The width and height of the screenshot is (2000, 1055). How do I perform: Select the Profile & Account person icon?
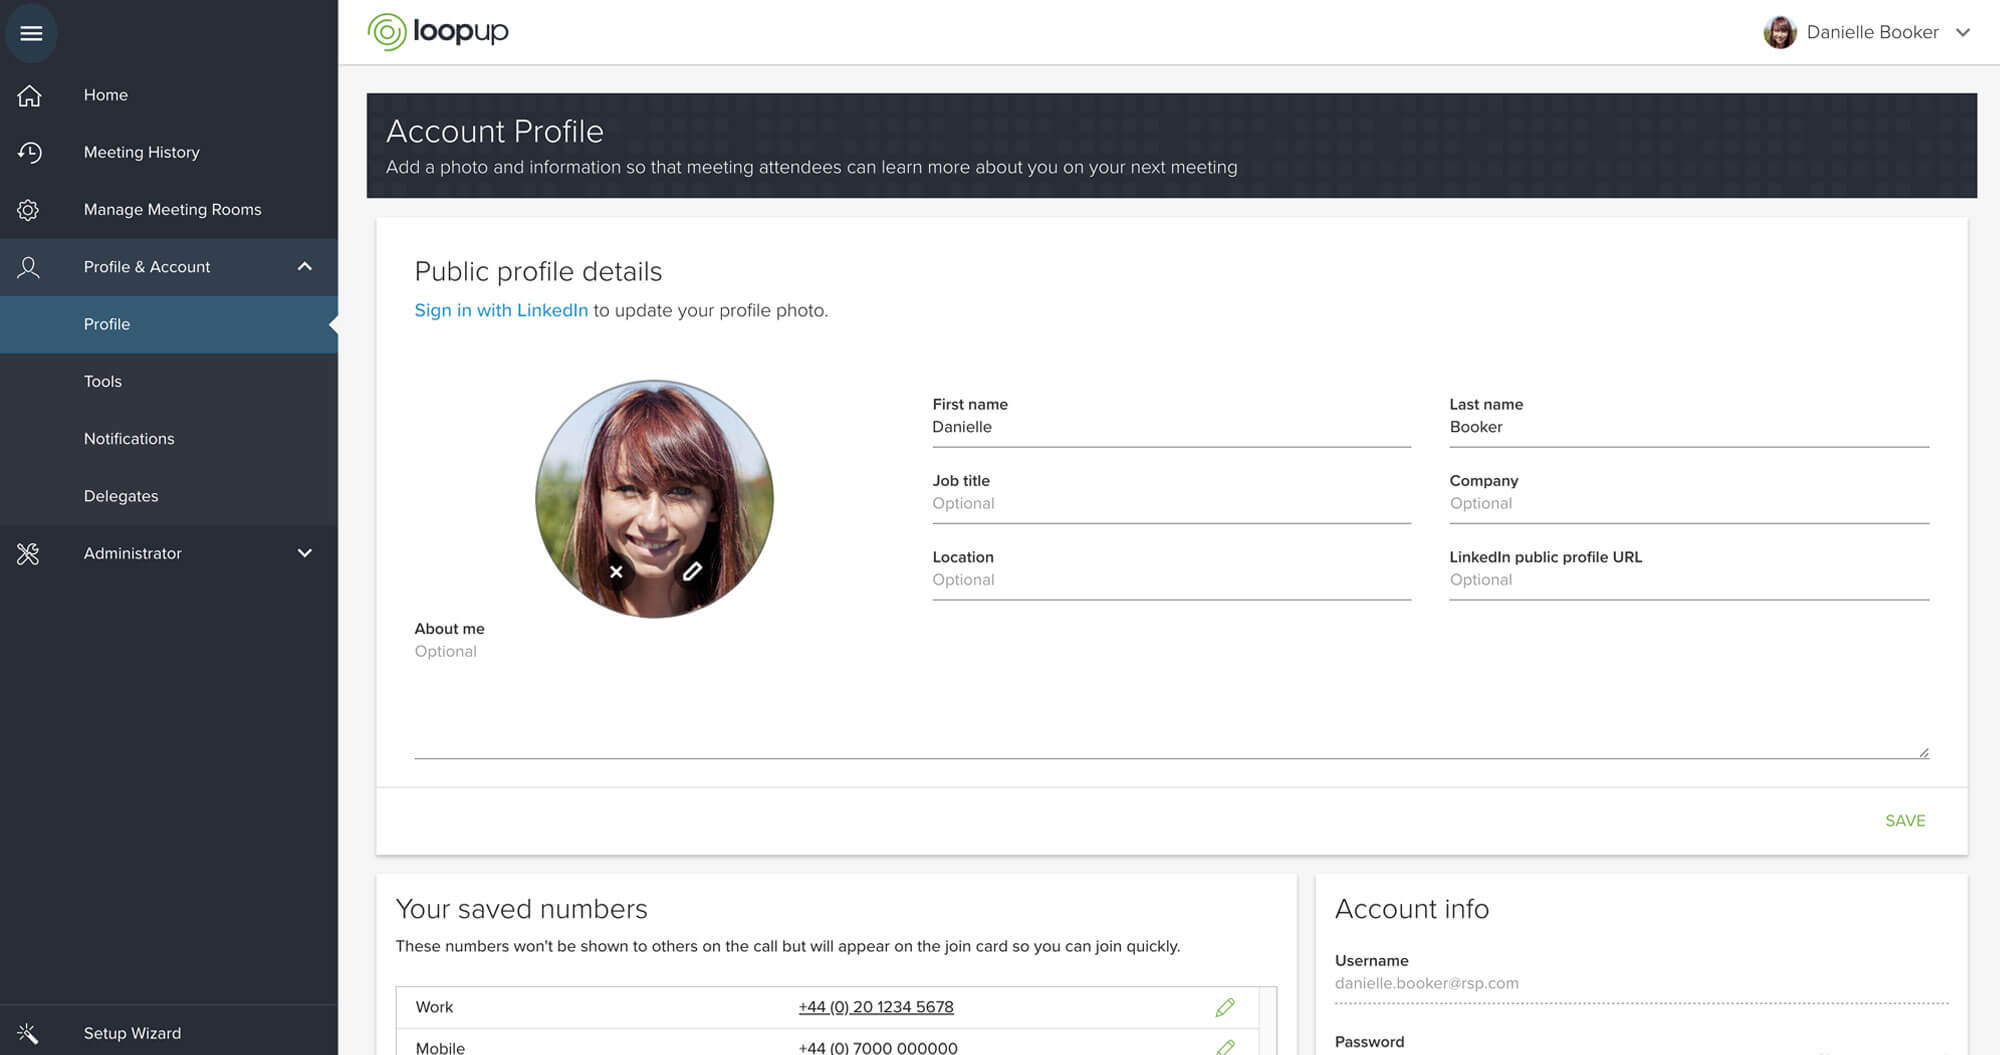pos(27,267)
